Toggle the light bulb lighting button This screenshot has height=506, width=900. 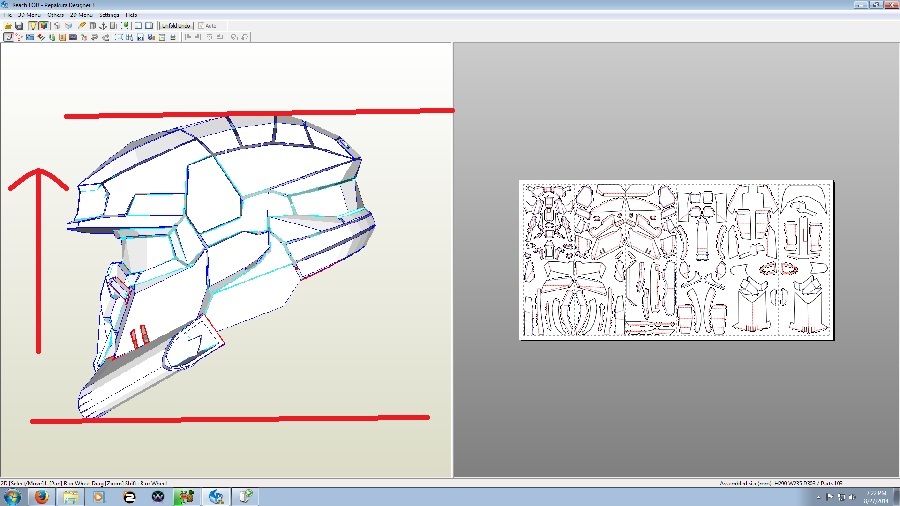pyautogui.click(x=33, y=26)
